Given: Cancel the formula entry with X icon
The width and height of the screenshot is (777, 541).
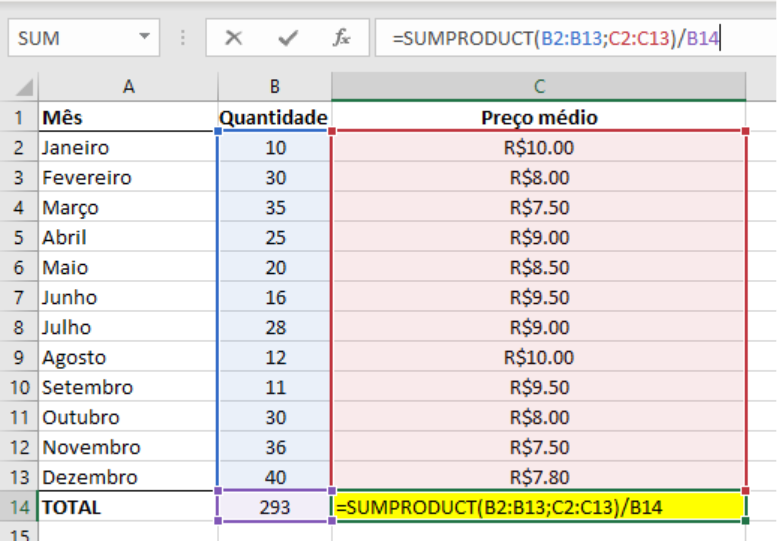Looking at the screenshot, I should click(x=234, y=39).
